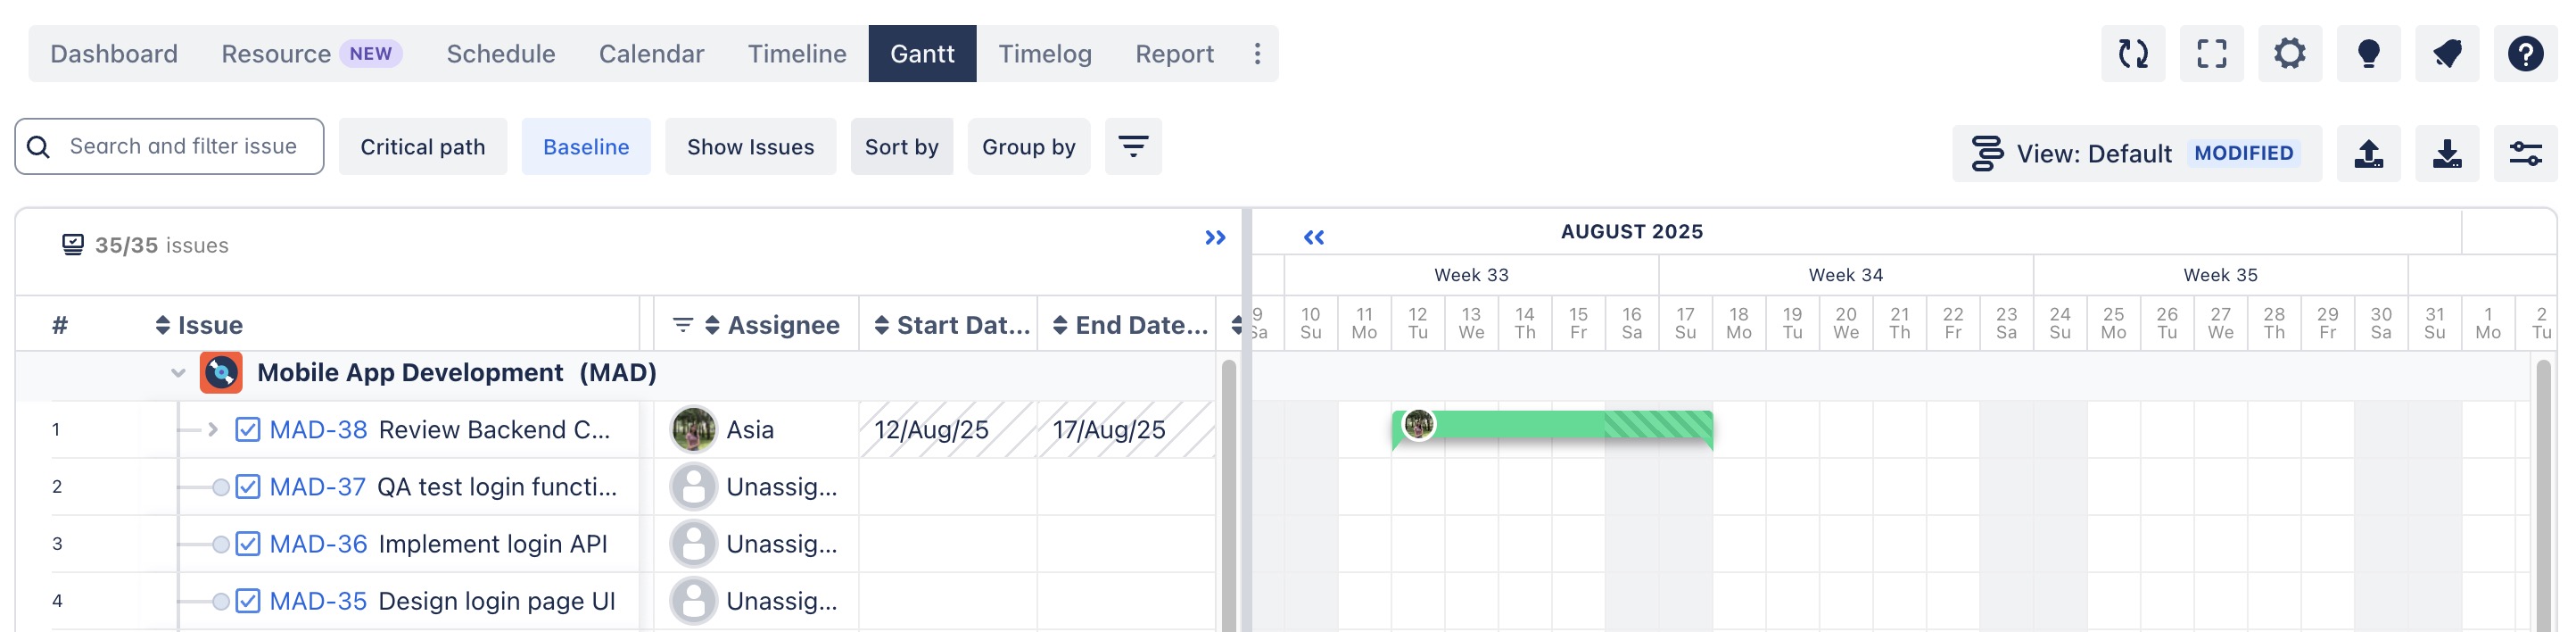Open view configuration sliders icon
2576x632 pixels.
point(2525,154)
